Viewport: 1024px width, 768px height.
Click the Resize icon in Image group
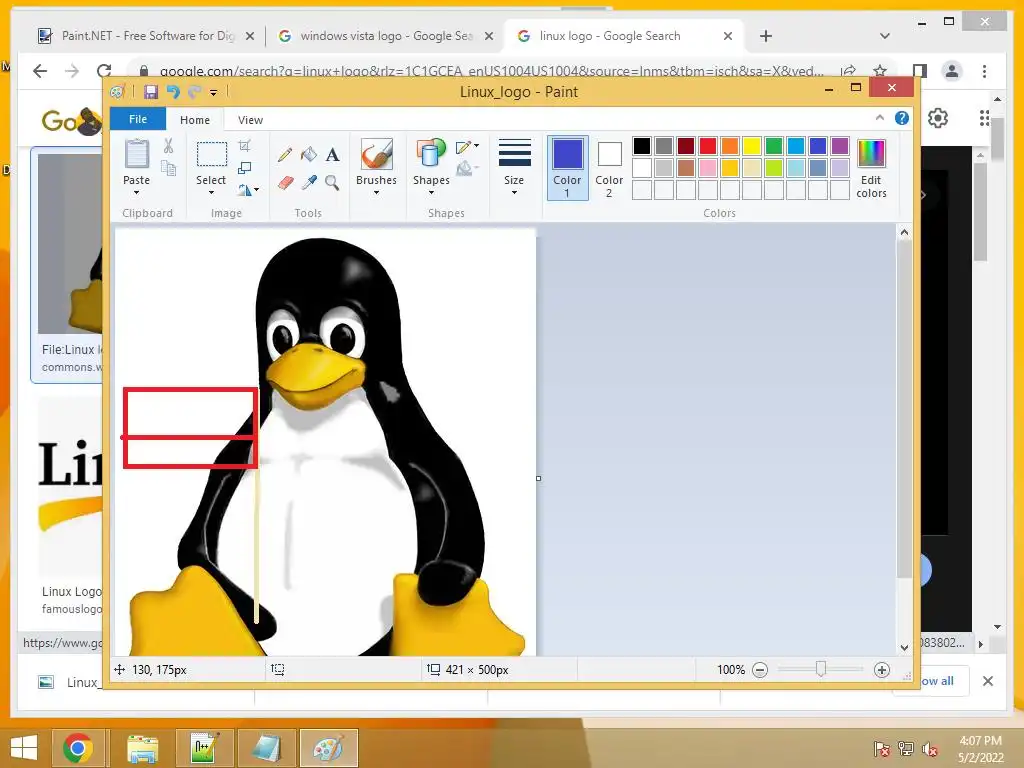245,168
